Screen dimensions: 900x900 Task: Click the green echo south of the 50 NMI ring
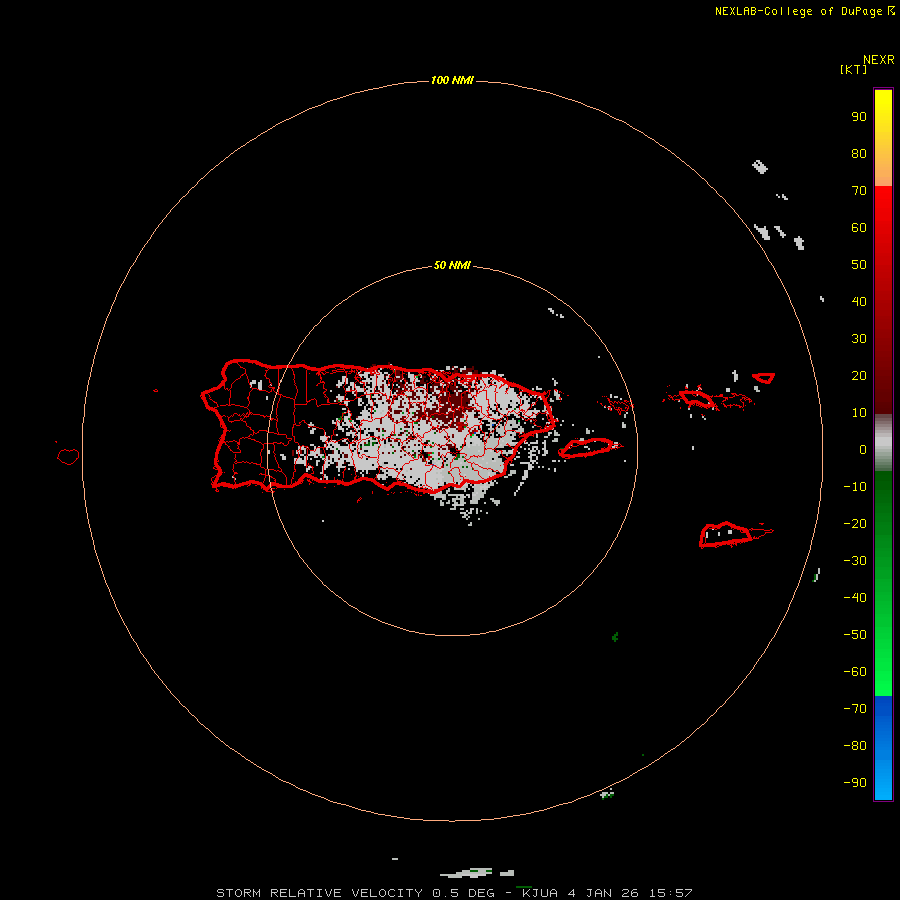point(615,637)
